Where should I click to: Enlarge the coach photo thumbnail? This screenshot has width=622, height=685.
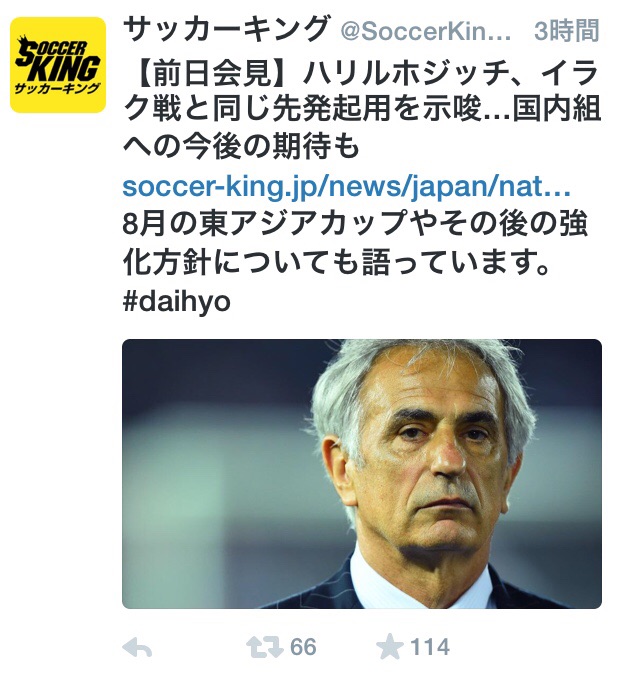pyautogui.click(x=362, y=474)
